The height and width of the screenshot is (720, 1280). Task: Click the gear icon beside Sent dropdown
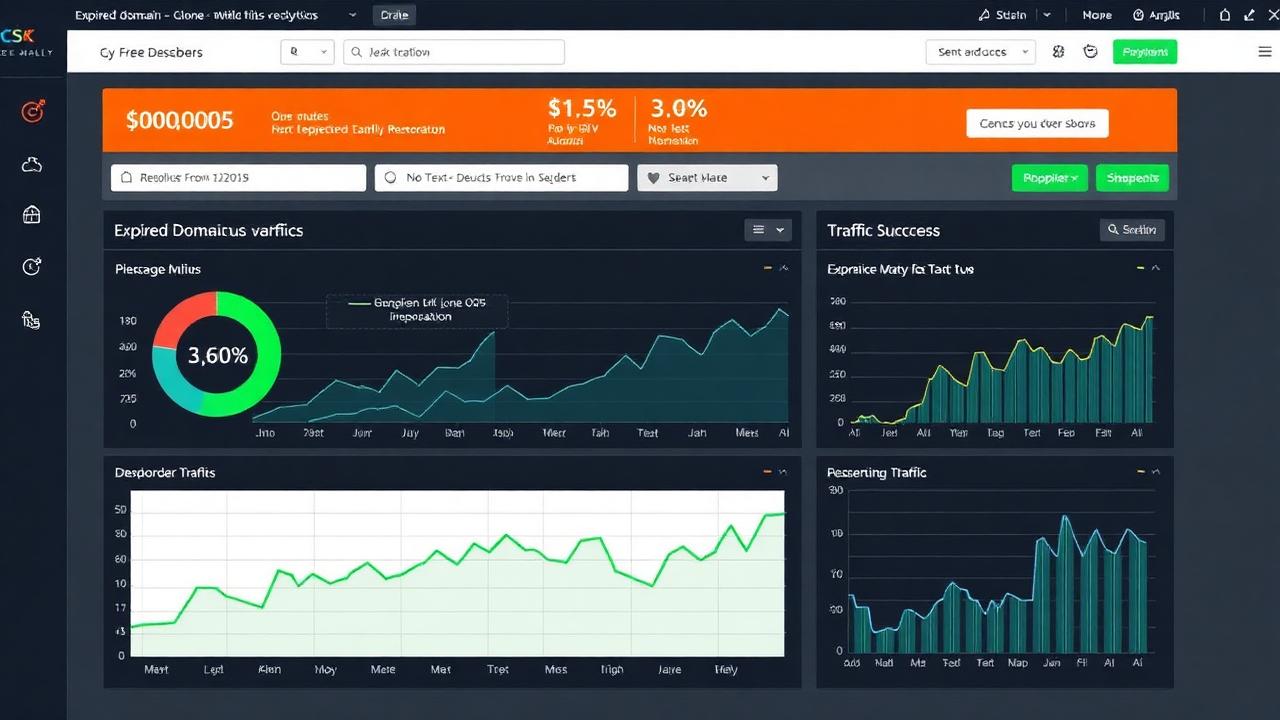tap(1058, 52)
